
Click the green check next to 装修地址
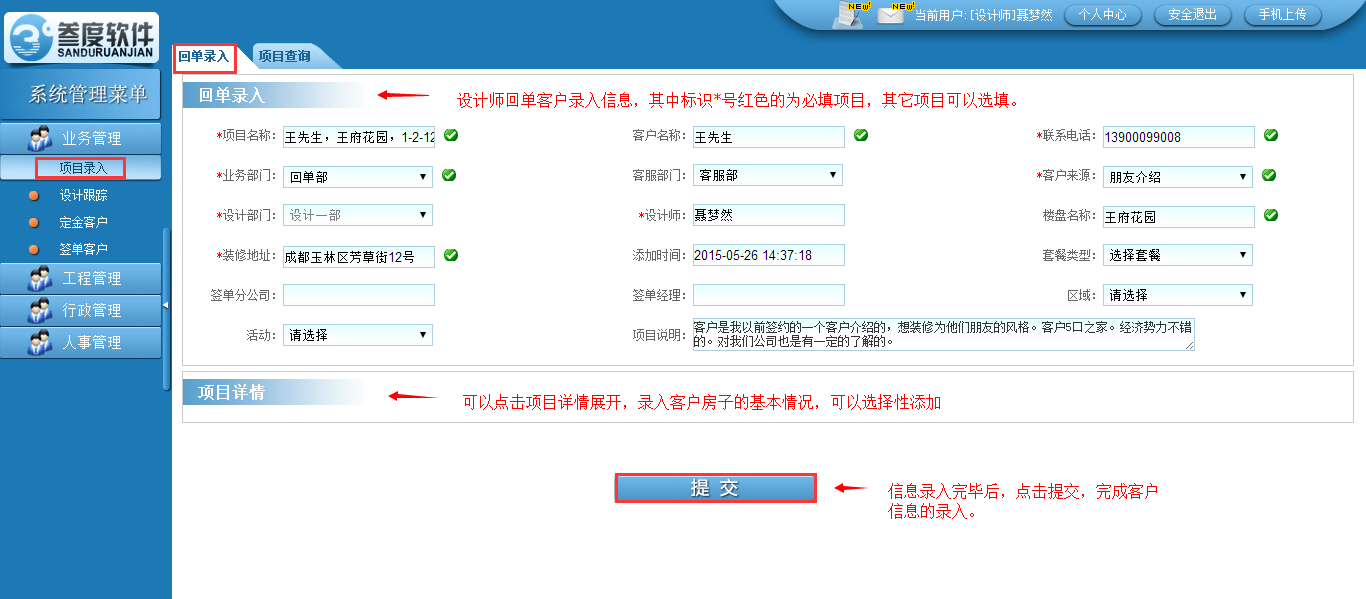pos(451,255)
